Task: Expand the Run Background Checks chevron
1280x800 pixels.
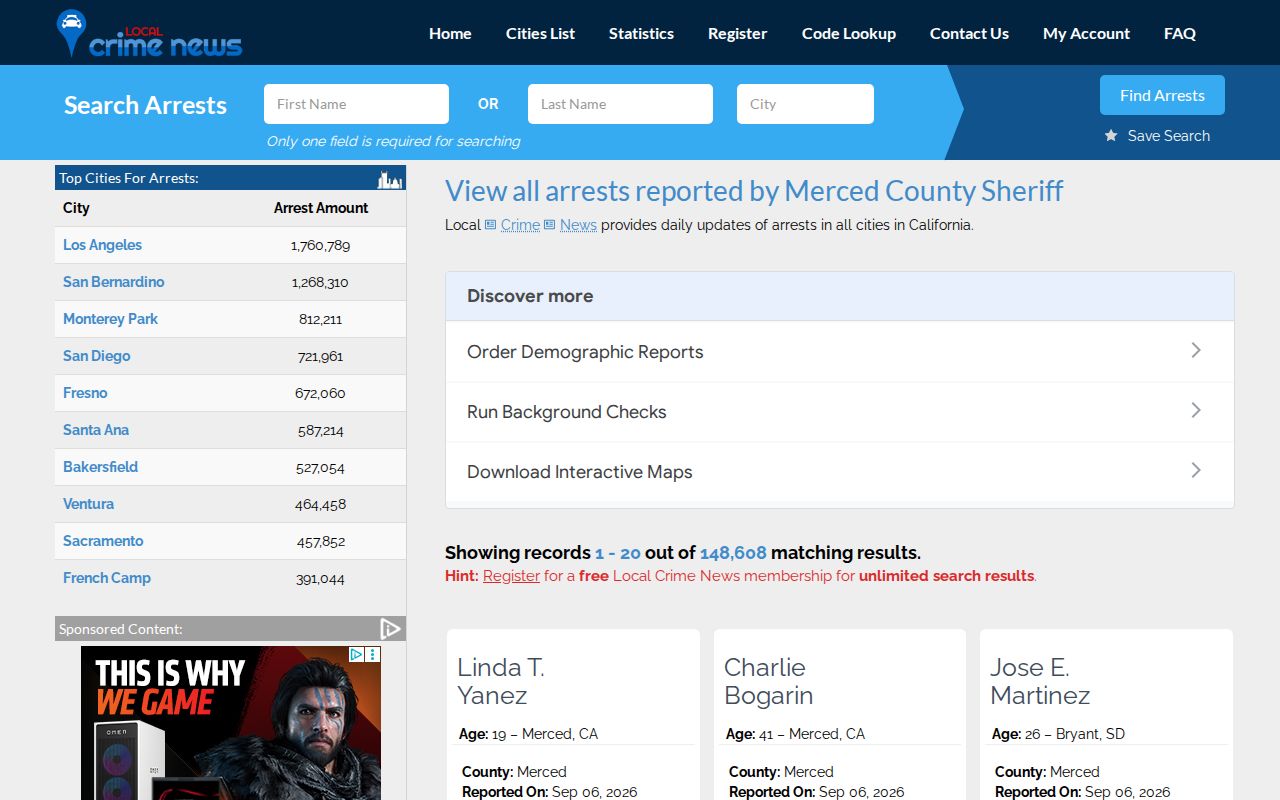Action: 1196,410
